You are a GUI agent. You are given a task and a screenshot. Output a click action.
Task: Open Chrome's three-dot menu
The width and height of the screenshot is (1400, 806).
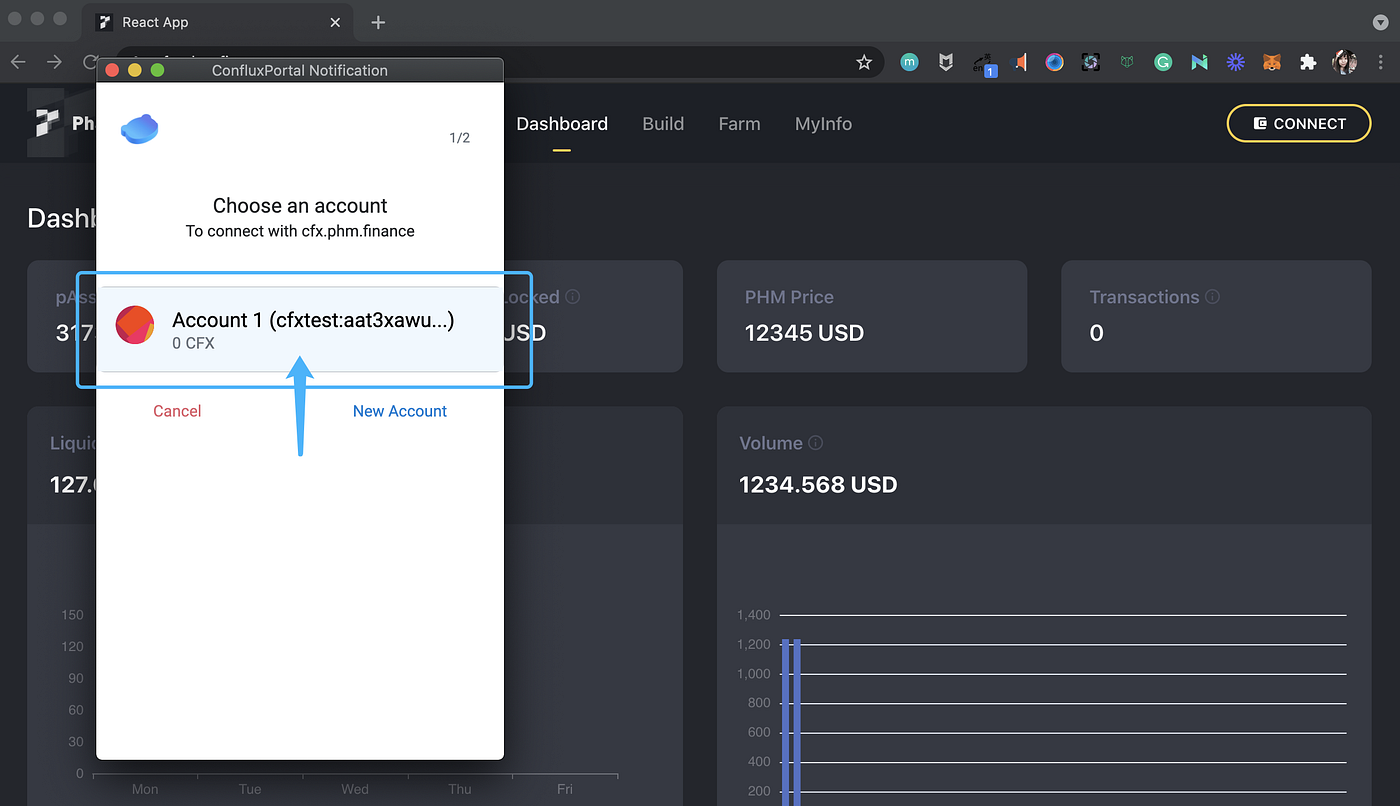click(x=1383, y=62)
